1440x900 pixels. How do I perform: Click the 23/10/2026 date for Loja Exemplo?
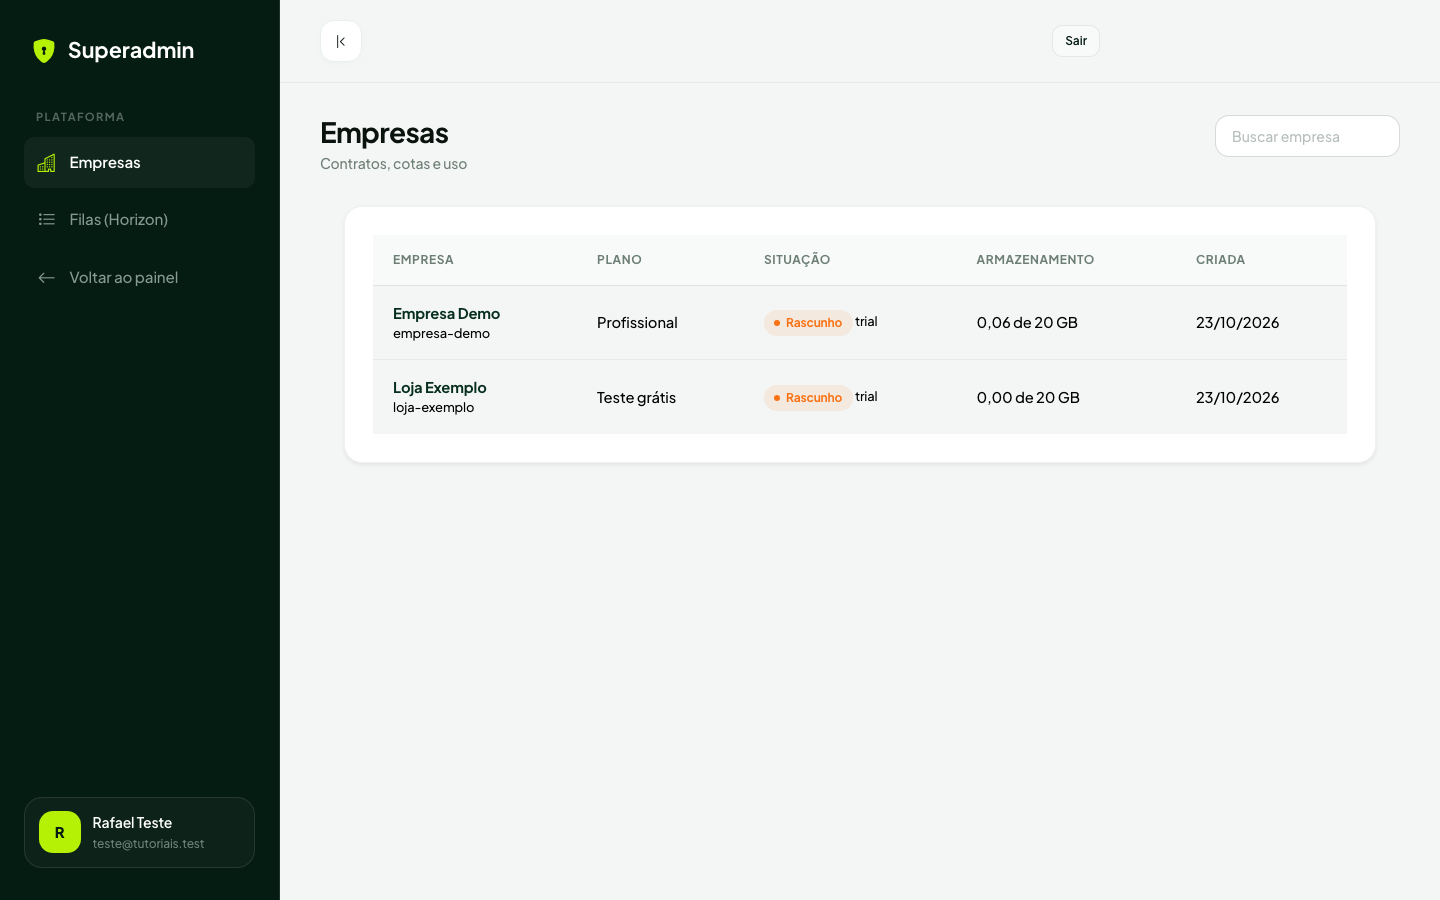[1238, 398]
